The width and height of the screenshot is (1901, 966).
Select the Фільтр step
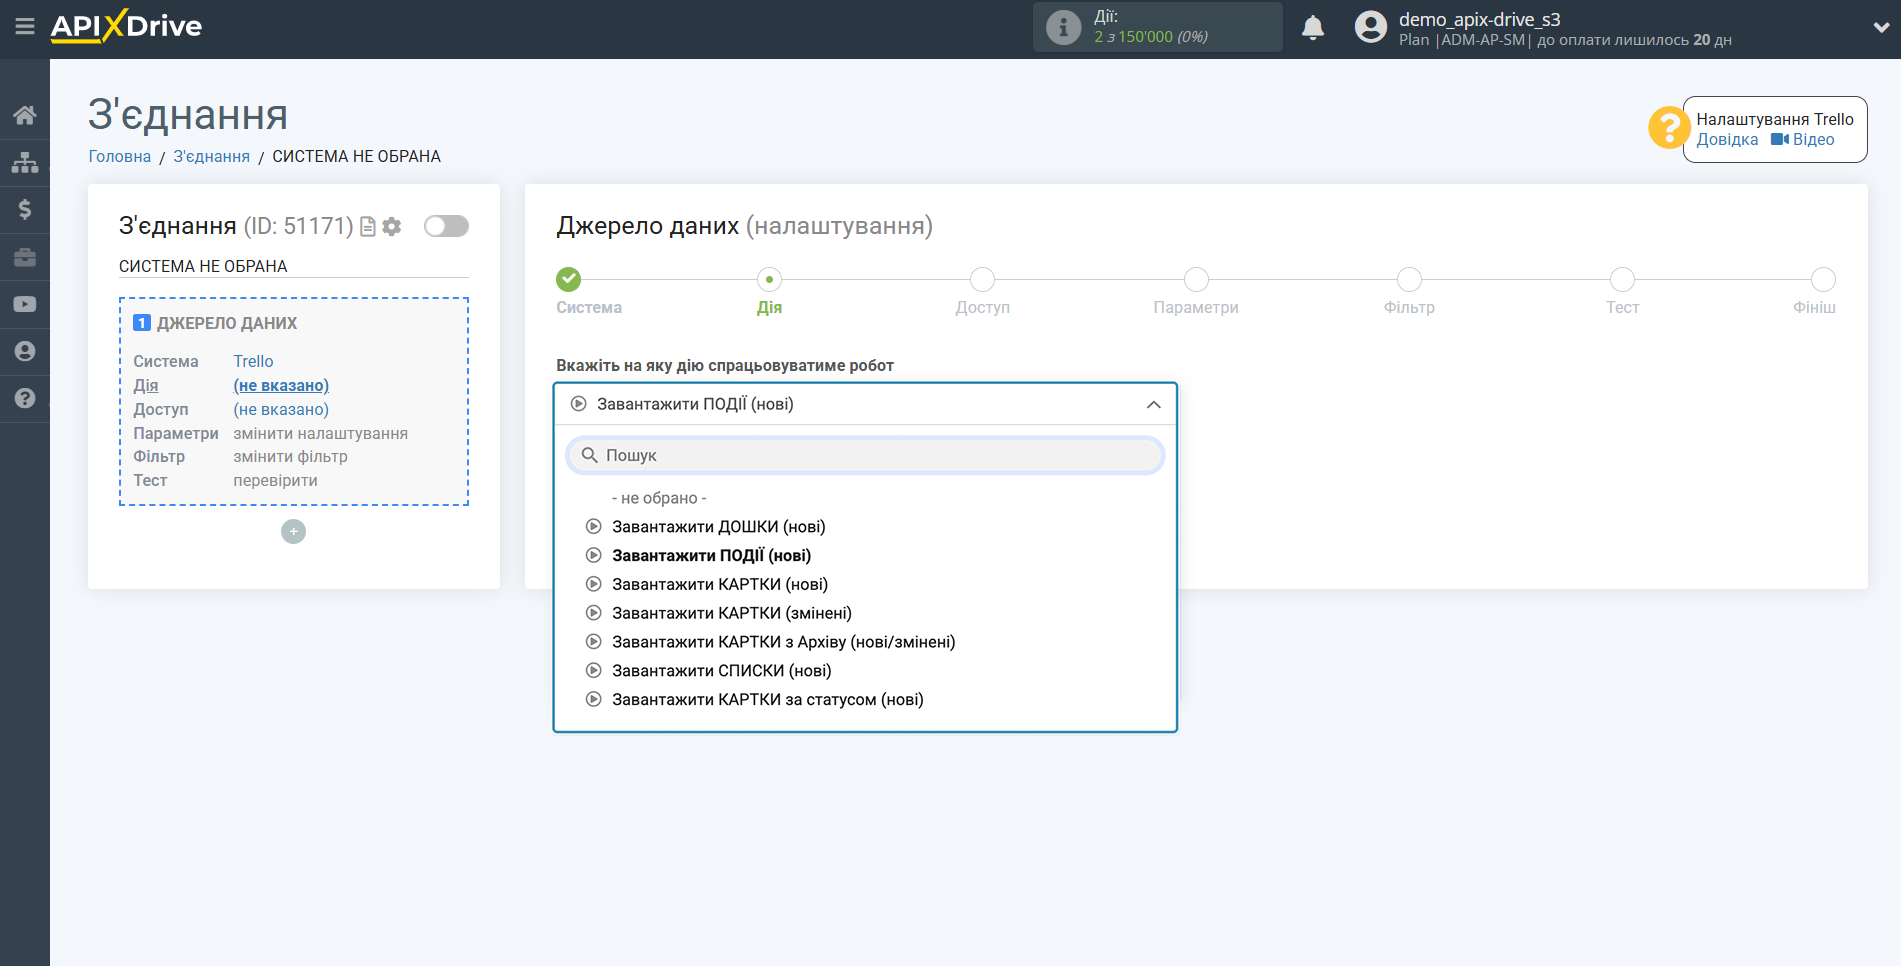[1409, 279]
